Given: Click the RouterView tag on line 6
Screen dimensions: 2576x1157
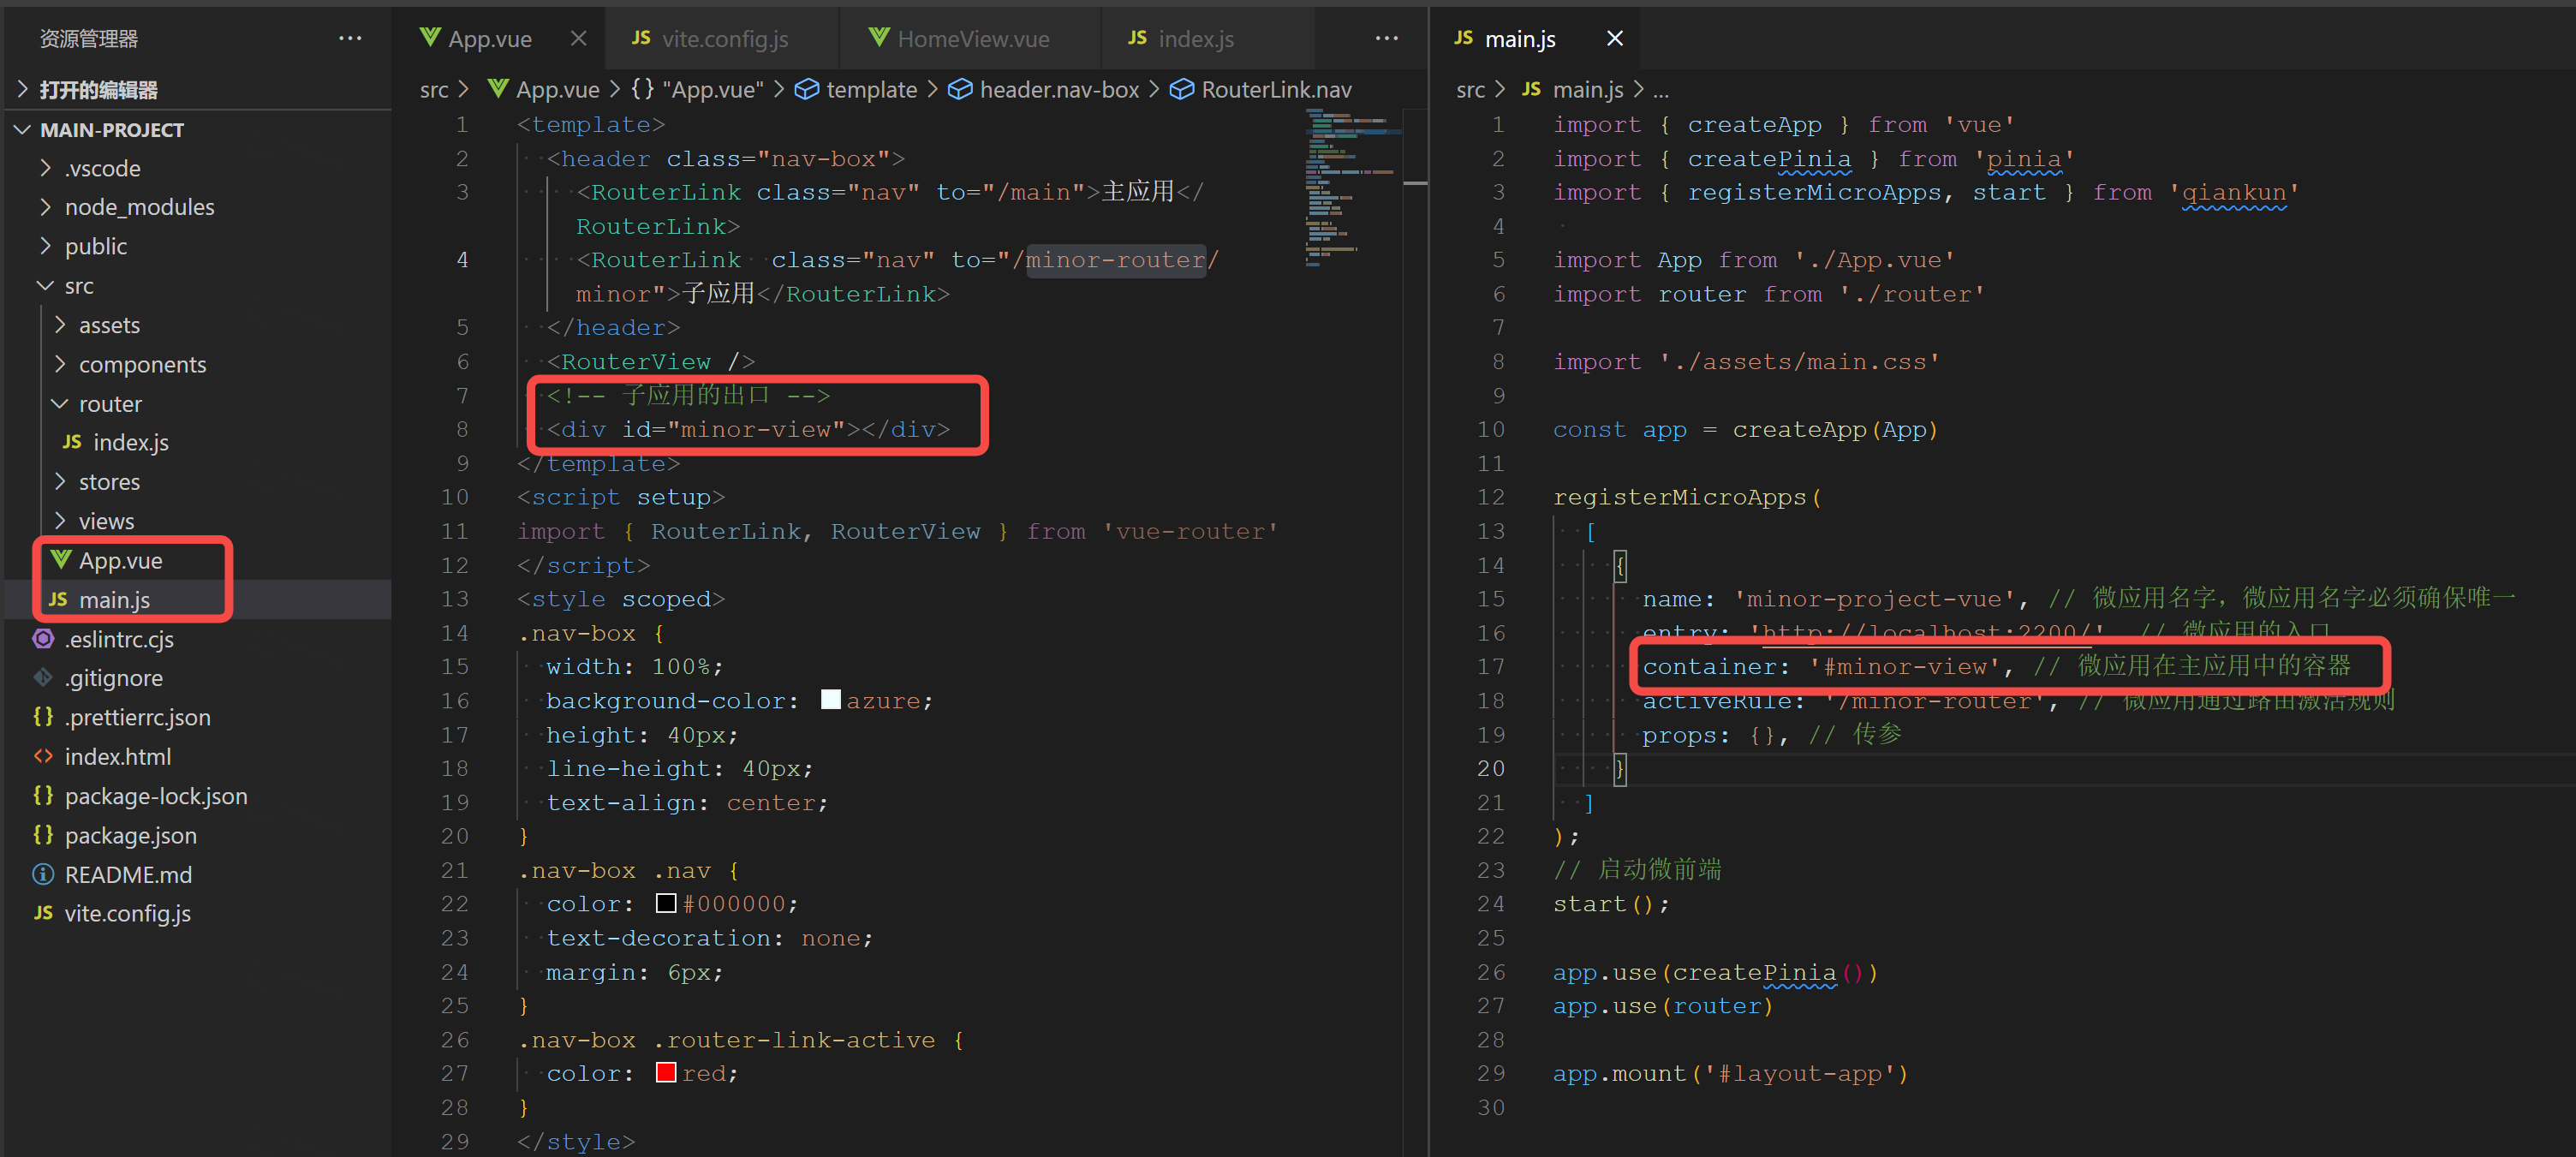Looking at the screenshot, I should (x=650, y=362).
